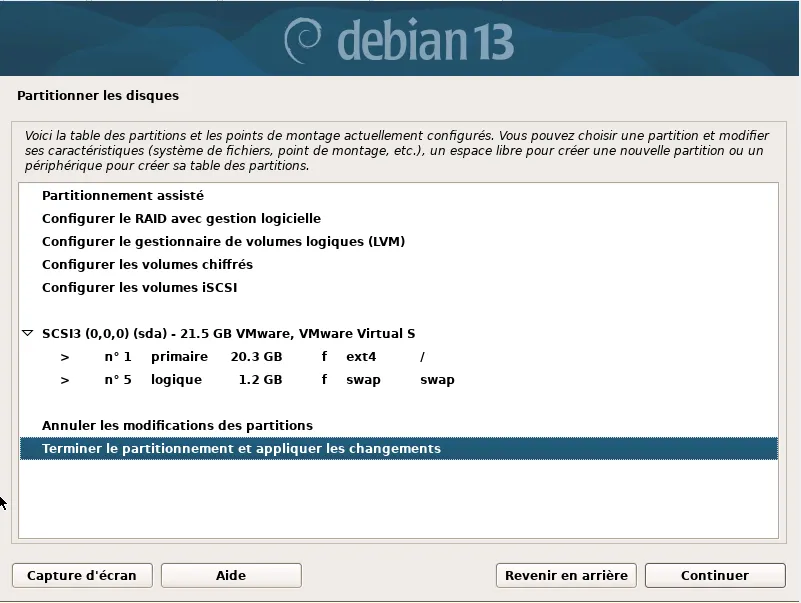Select Terminer le partitionnement et appliquer
This screenshot has width=801, height=603.
pyautogui.click(x=241, y=449)
